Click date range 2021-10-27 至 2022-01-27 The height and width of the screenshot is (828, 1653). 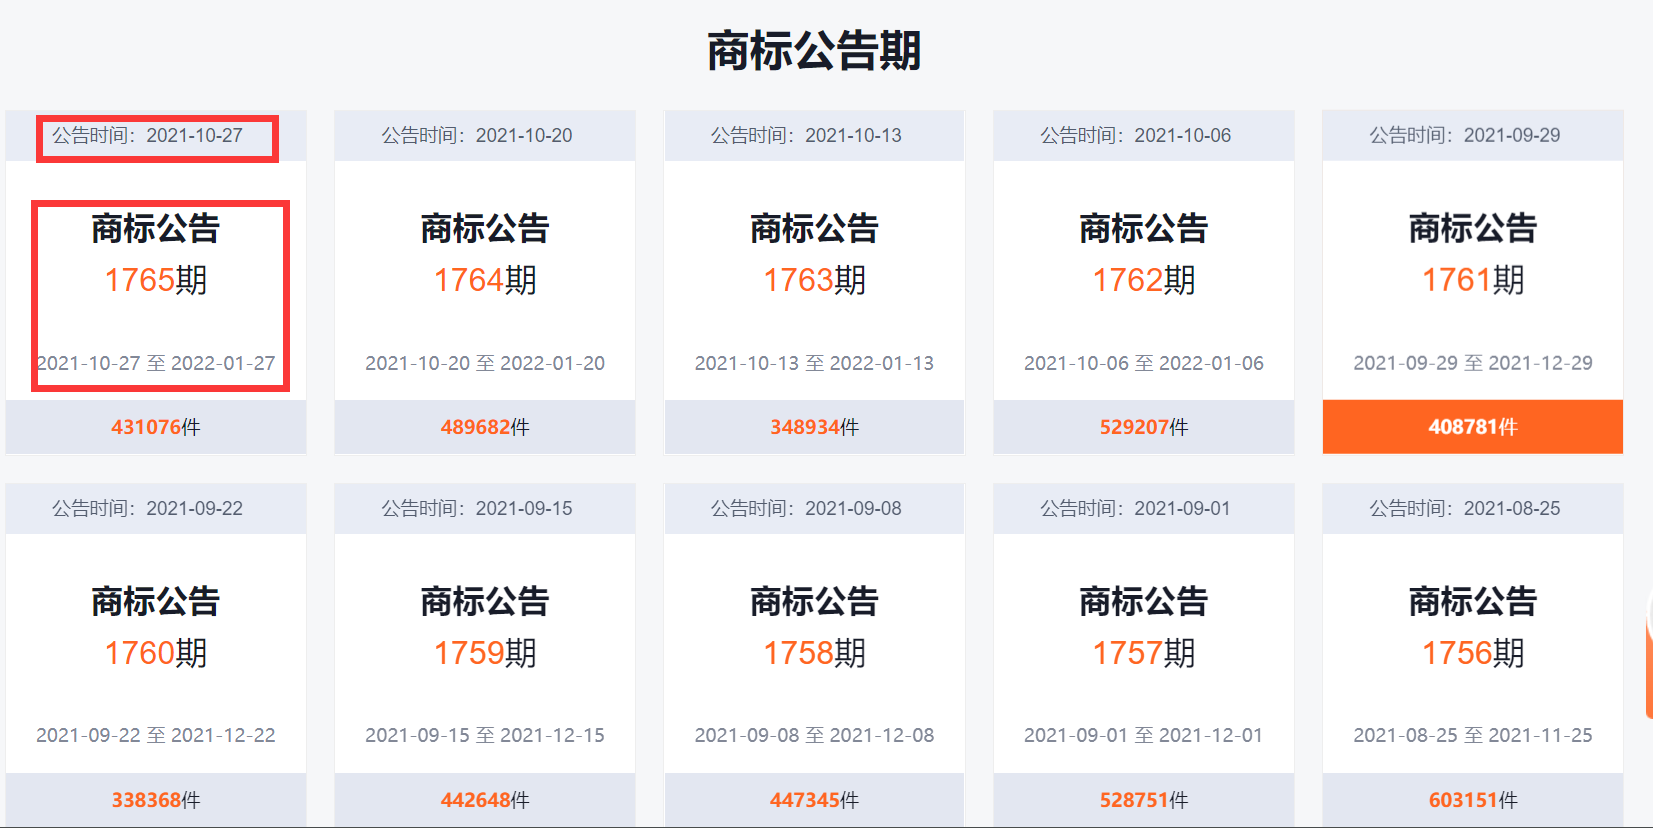156,363
